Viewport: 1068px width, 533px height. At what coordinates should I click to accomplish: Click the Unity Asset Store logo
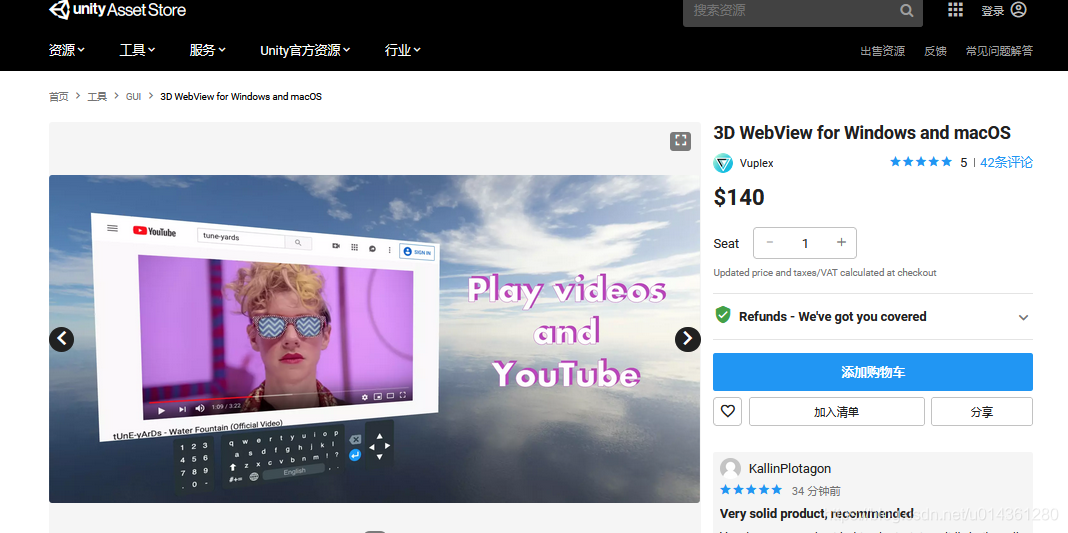(117, 10)
